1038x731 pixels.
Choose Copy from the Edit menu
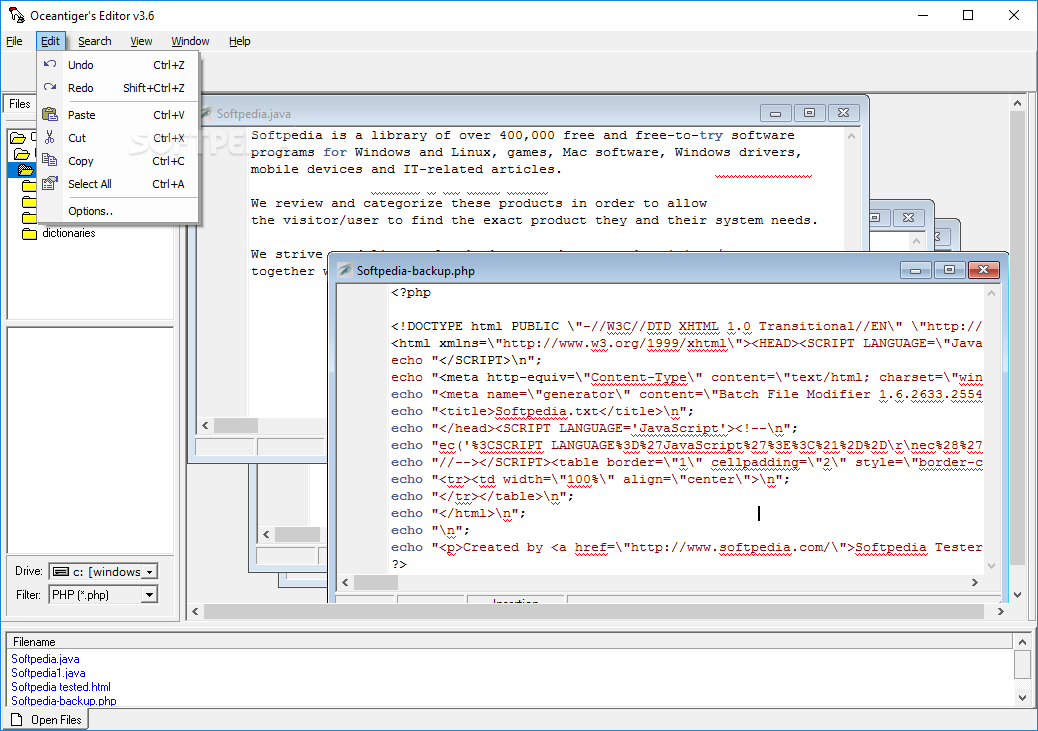click(x=118, y=161)
